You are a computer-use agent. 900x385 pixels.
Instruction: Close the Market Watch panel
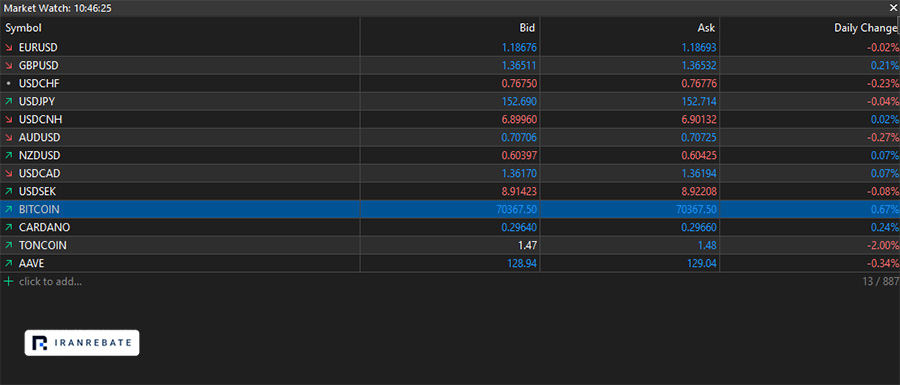(893, 8)
